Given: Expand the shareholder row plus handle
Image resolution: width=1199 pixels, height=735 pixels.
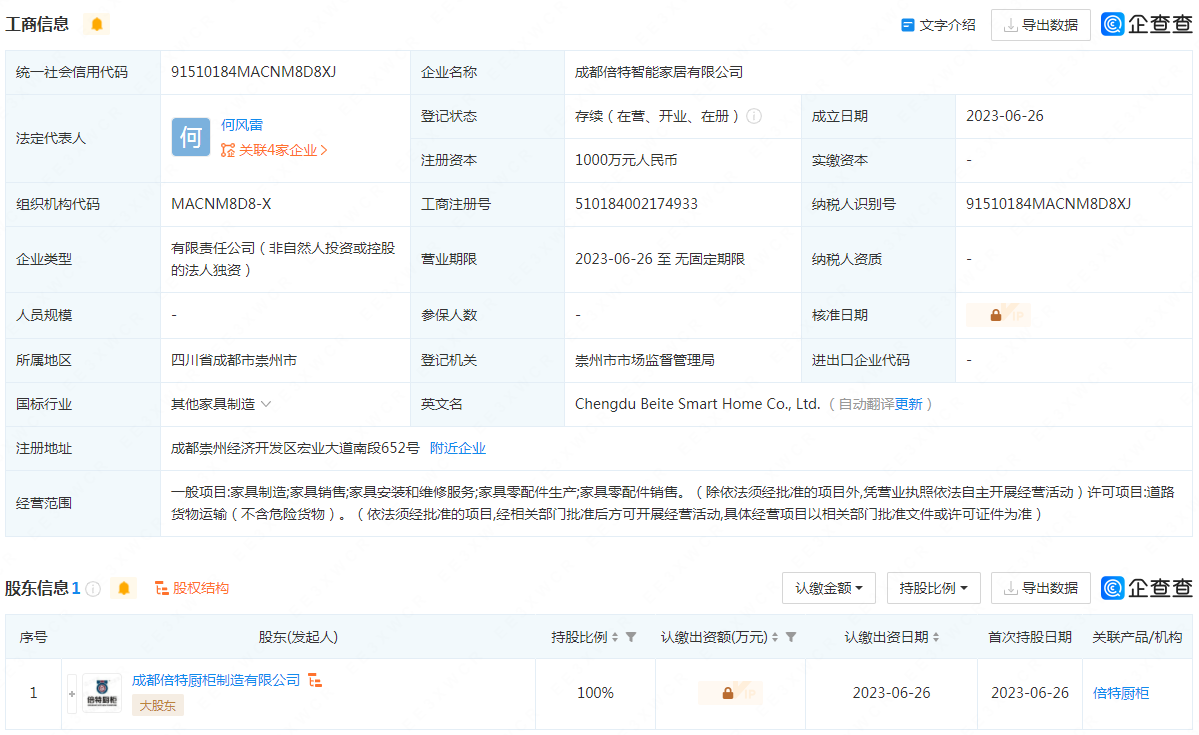Looking at the screenshot, I should click(72, 693).
